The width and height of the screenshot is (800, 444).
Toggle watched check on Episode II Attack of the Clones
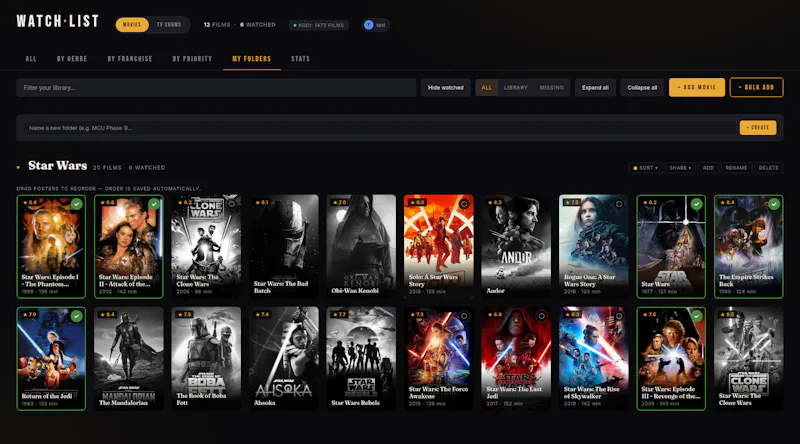click(x=154, y=204)
